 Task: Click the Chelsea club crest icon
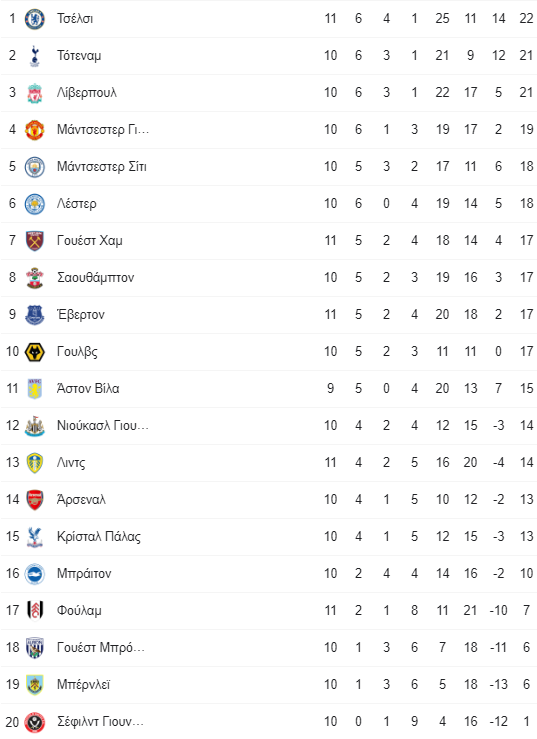click(34, 19)
